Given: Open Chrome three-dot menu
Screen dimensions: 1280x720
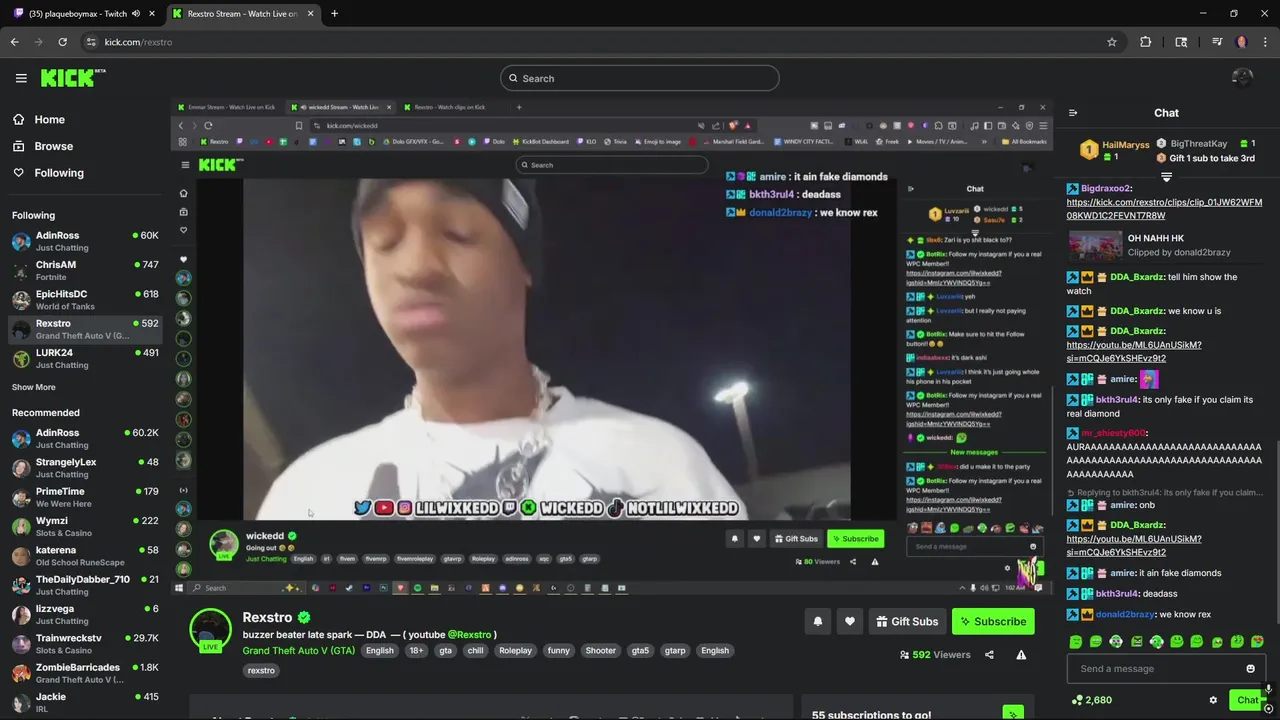Looking at the screenshot, I should (1266, 42).
